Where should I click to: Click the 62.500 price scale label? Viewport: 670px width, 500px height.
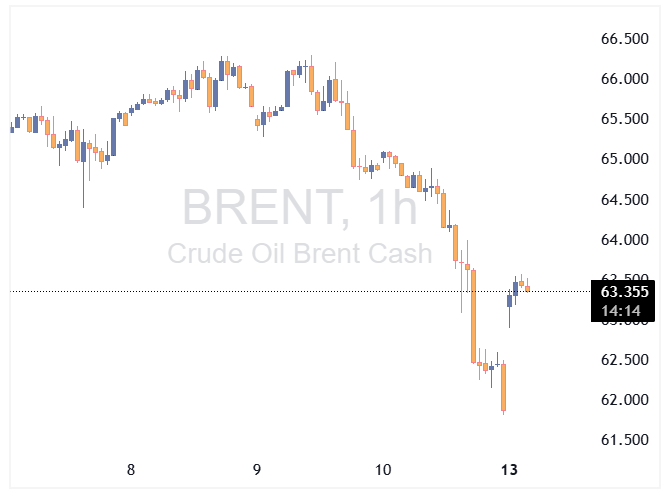click(x=624, y=360)
